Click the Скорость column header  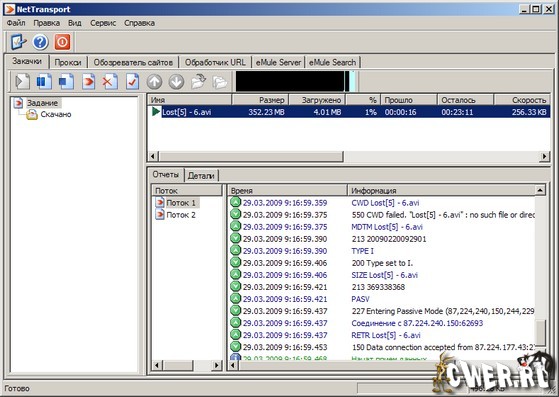click(522, 100)
